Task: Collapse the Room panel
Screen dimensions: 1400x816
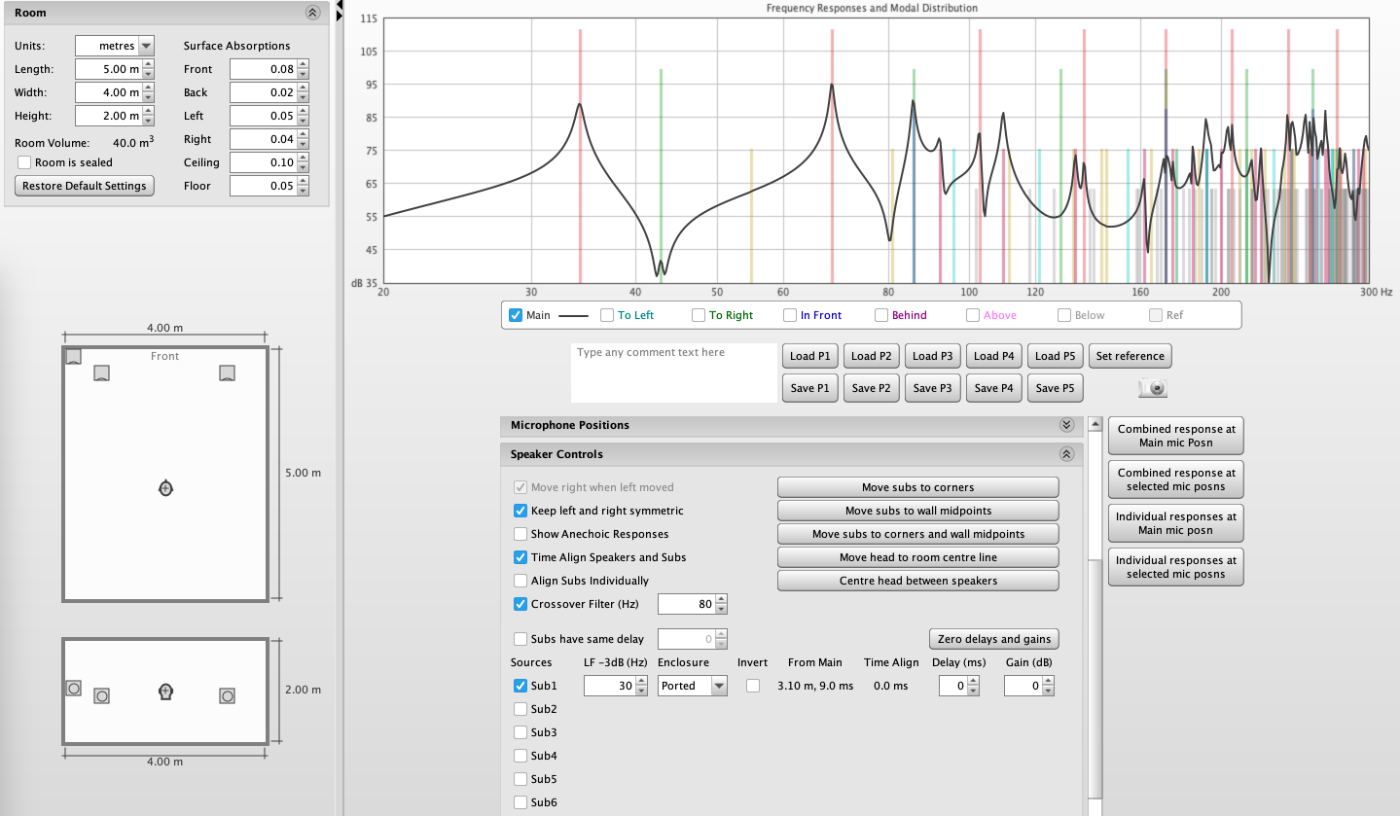Action: pyautogui.click(x=312, y=13)
